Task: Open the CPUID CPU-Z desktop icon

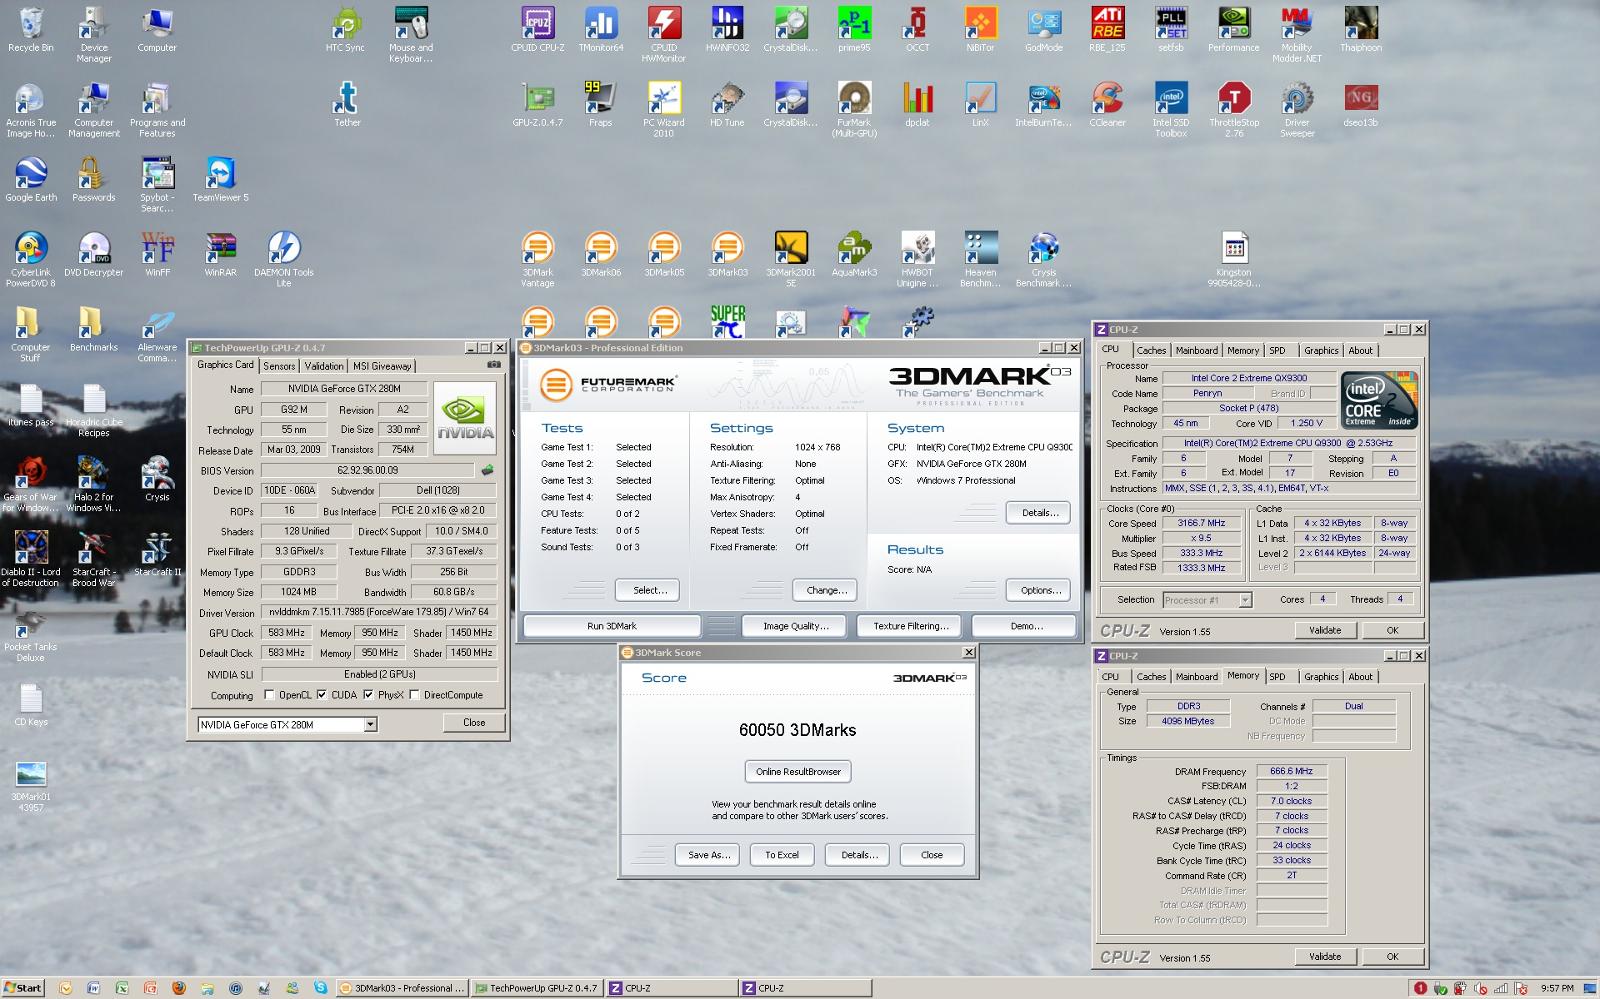Action: [x=538, y=29]
